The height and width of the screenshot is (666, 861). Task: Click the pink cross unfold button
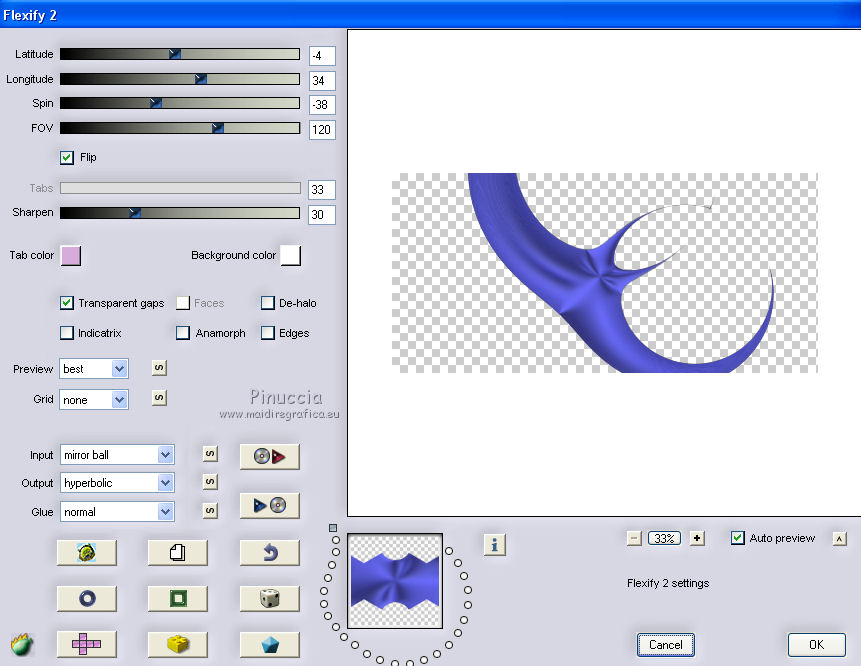coord(87,645)
